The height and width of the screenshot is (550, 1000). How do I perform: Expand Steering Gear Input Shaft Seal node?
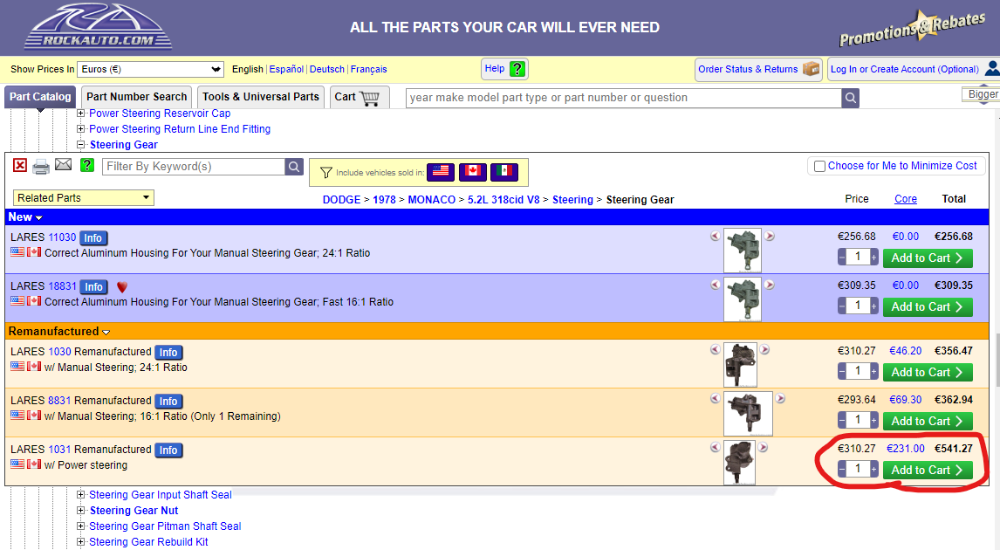[81, 494]
